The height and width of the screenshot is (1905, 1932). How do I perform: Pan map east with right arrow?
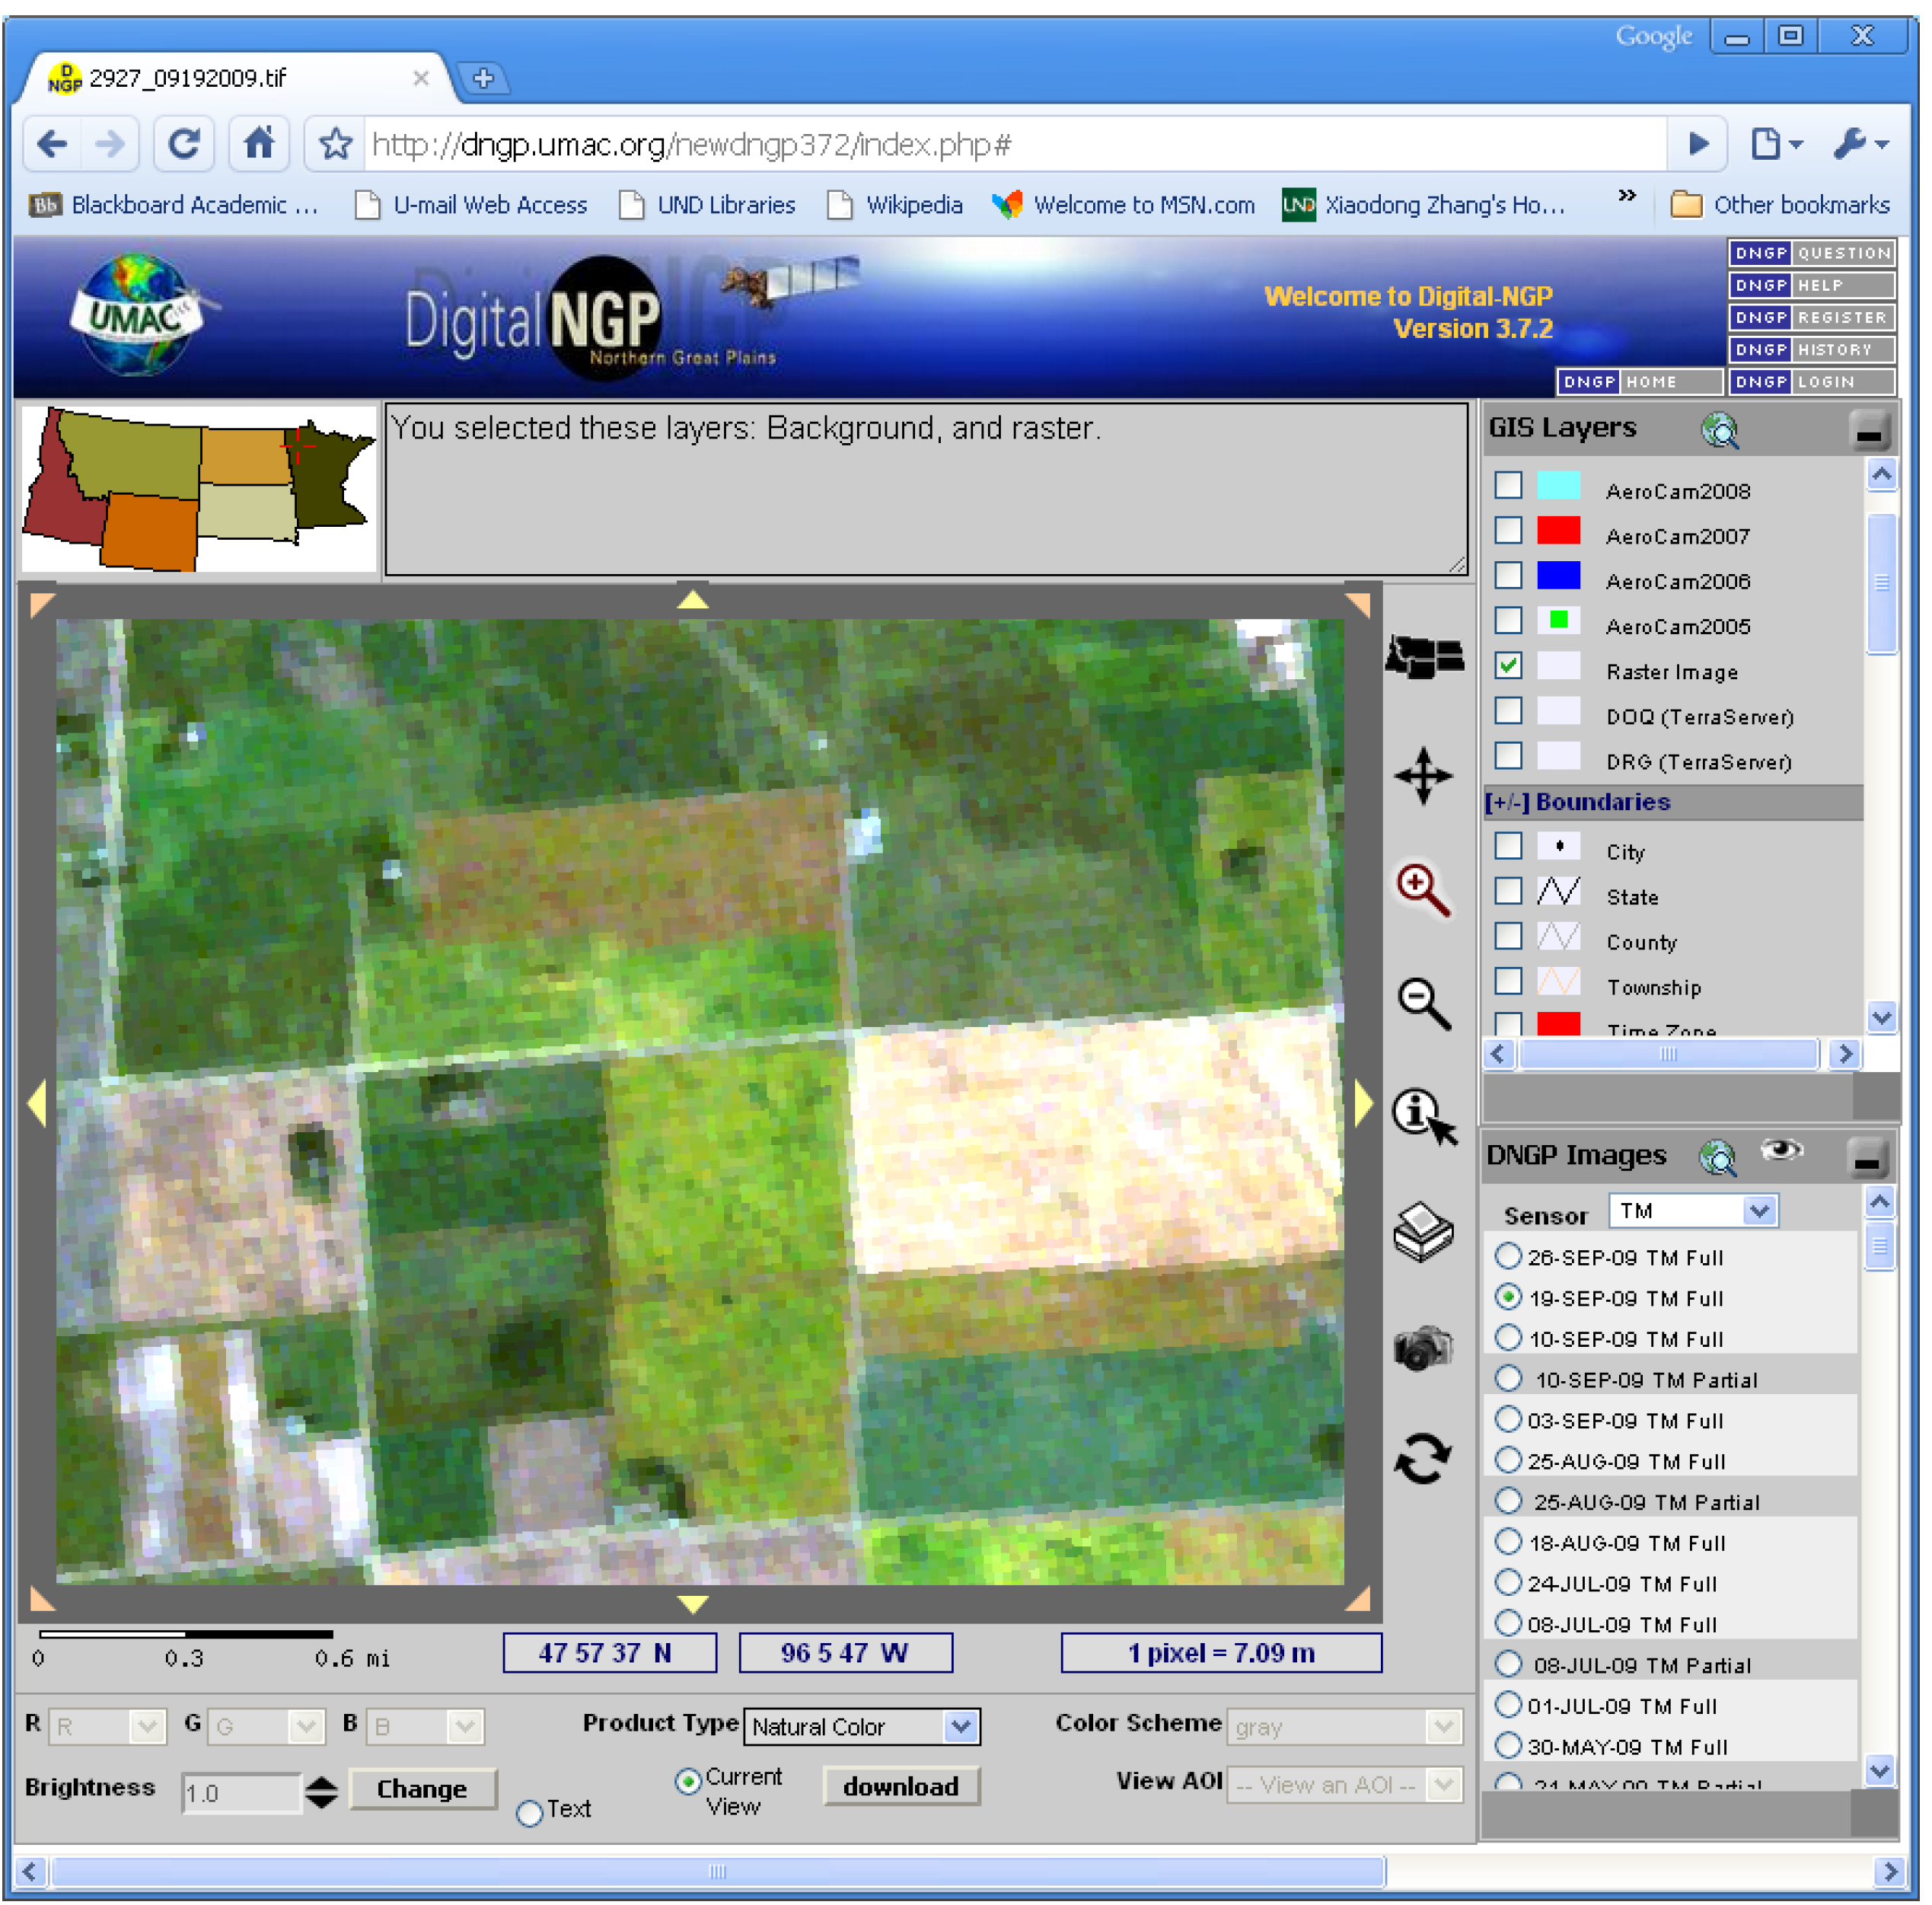point(1365,1105)
